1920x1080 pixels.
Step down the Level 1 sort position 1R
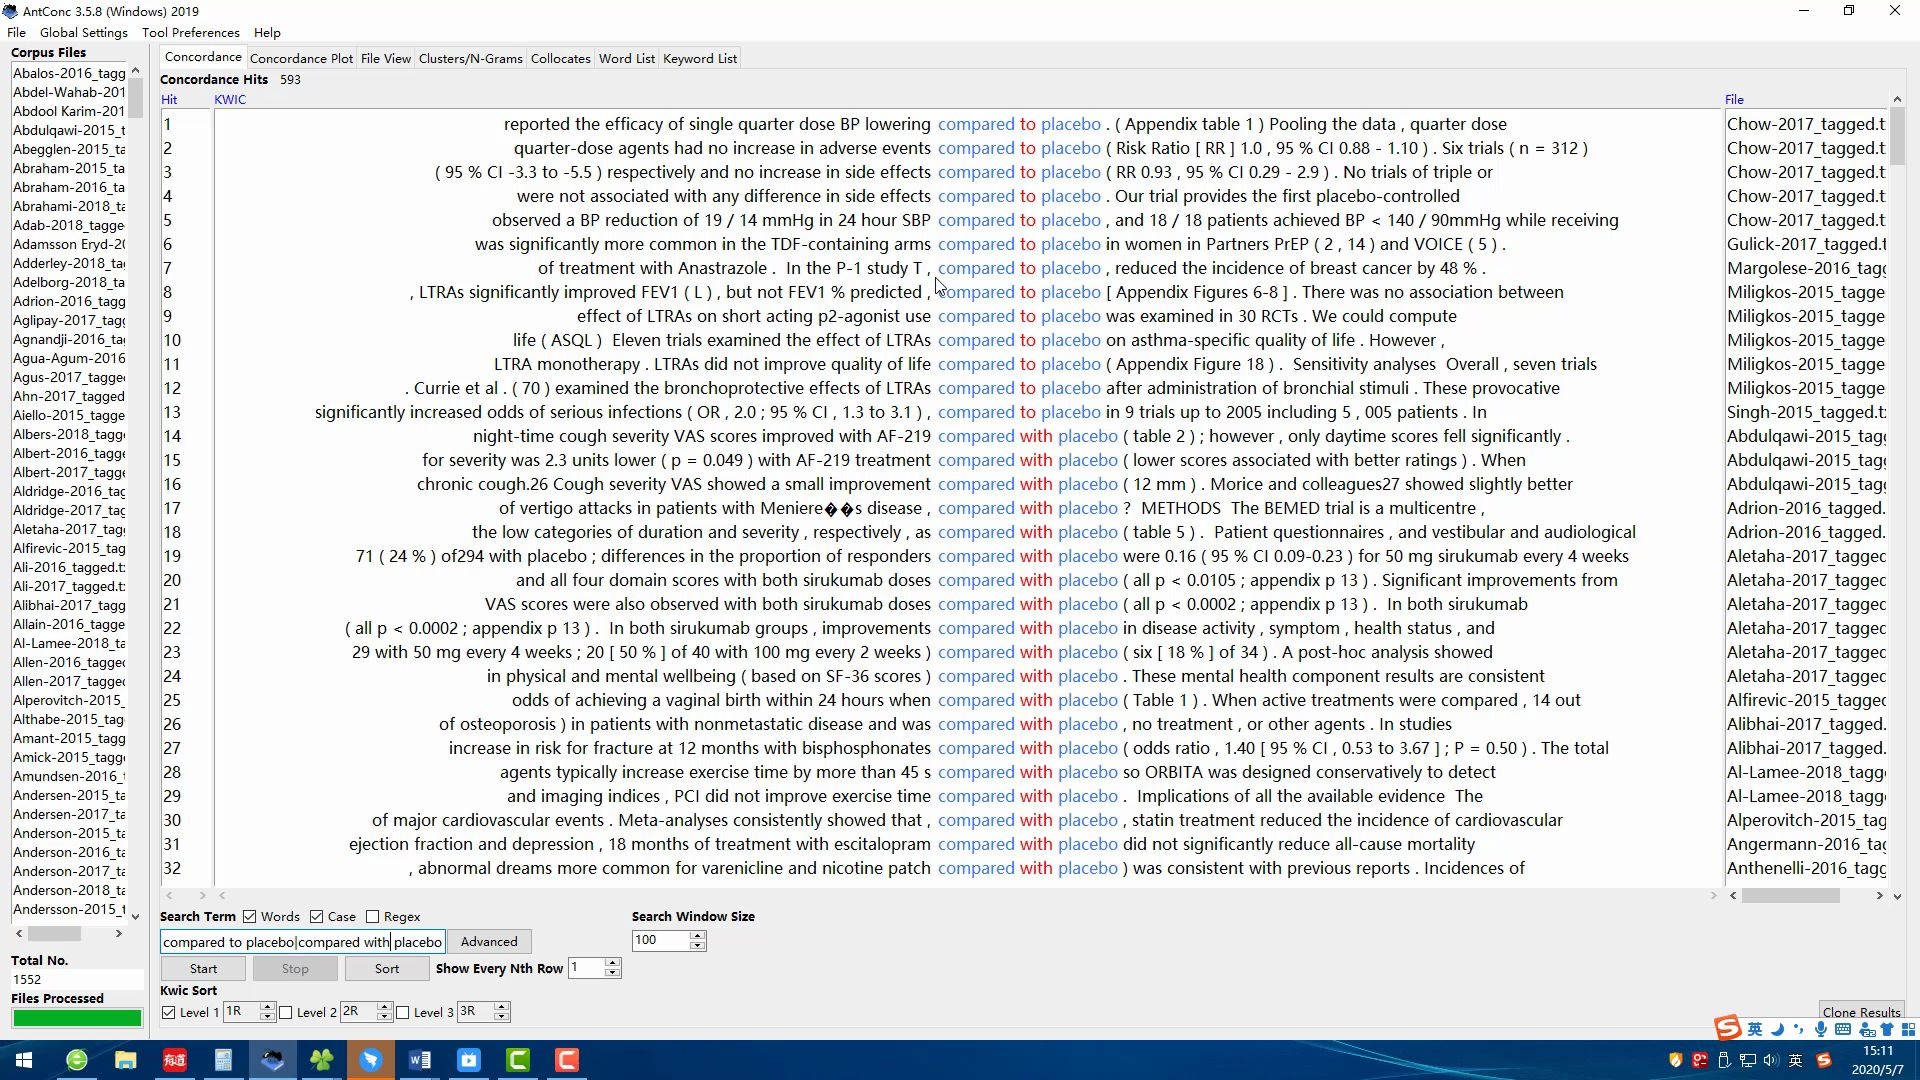[267, 1017]
